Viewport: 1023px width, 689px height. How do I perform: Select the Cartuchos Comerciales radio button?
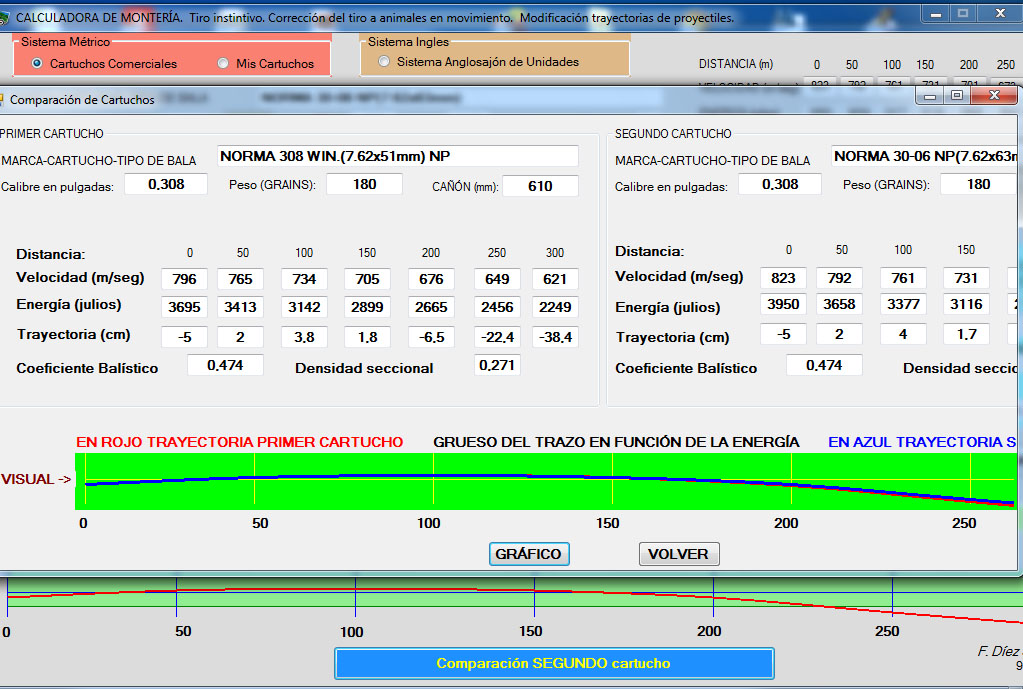(38, 63)
